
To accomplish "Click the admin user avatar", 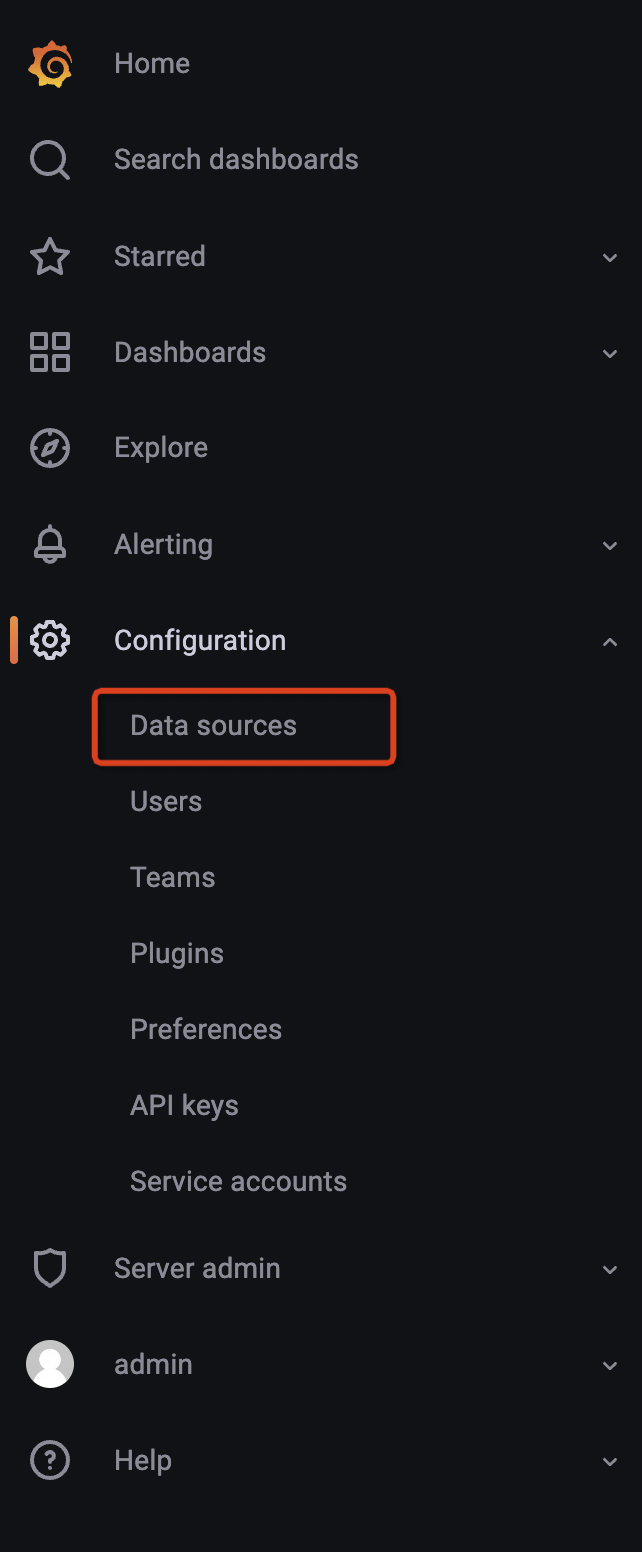I will 50,1364.
